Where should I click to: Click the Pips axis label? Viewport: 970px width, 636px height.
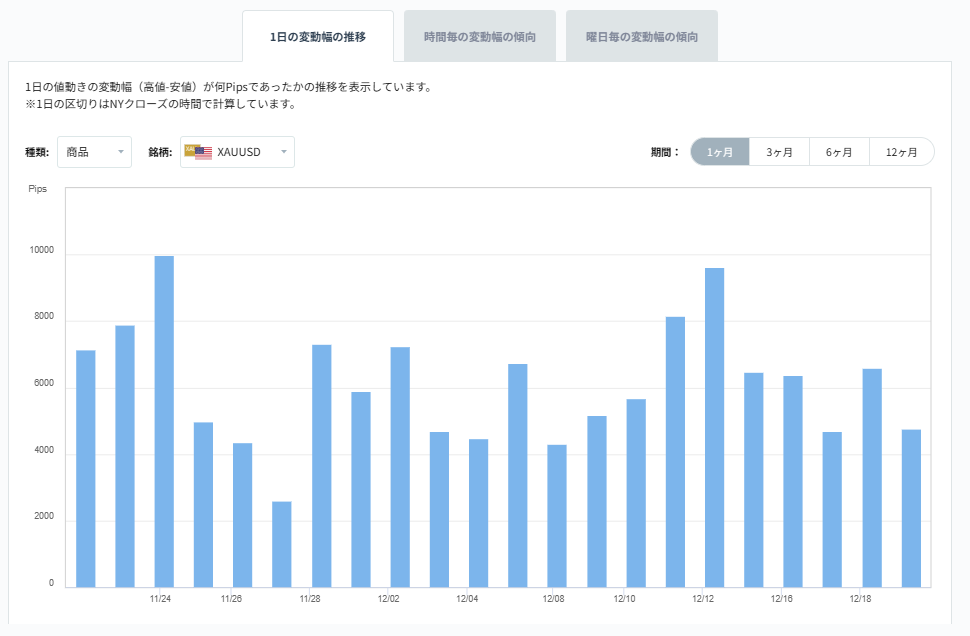coord(37,189)
